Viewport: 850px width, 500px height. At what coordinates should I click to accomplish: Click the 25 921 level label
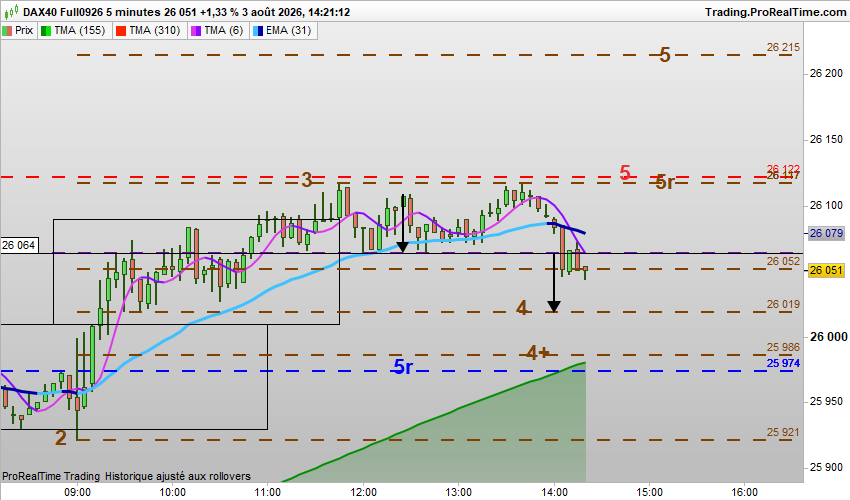(x=783, y=432)
